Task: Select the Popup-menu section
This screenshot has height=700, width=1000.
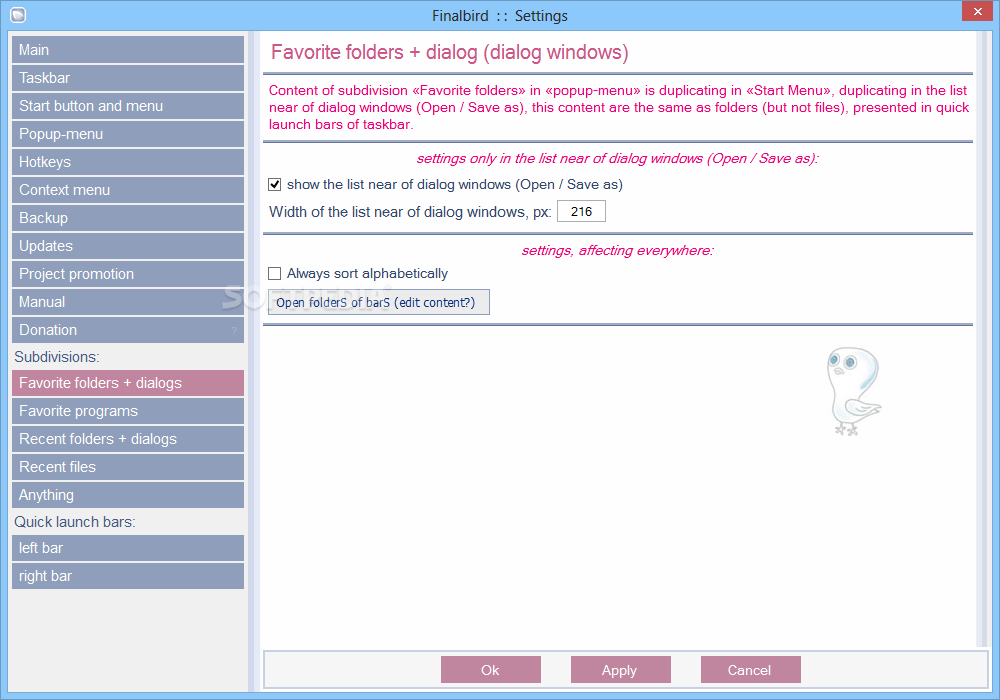Action: [x=128, y=134]
